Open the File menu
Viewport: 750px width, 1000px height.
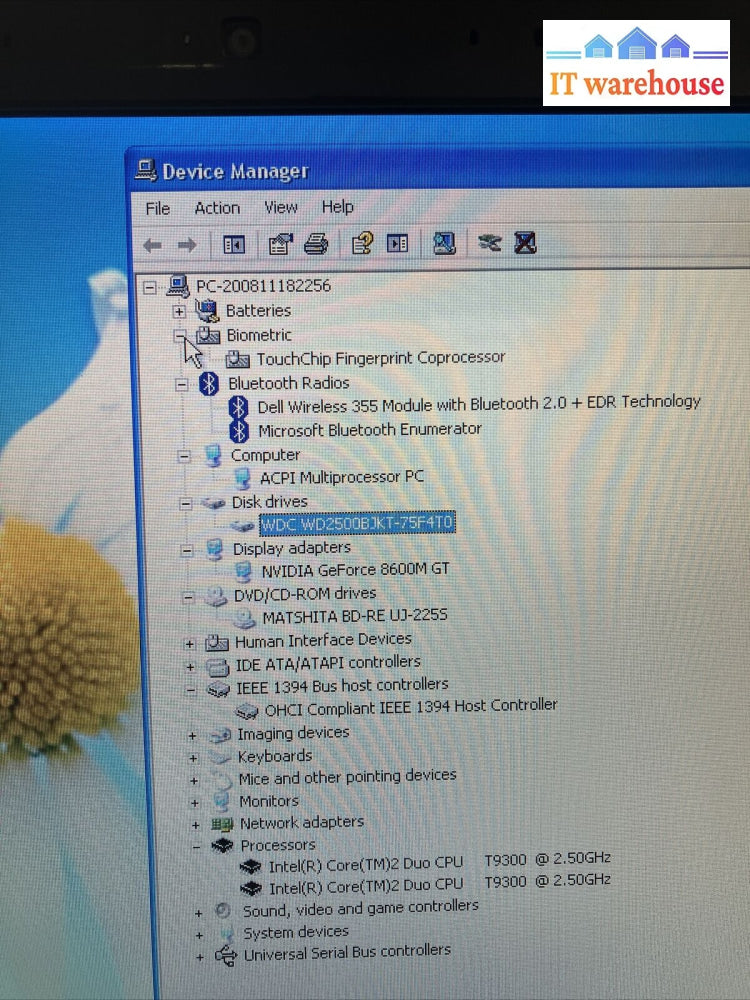158,208
